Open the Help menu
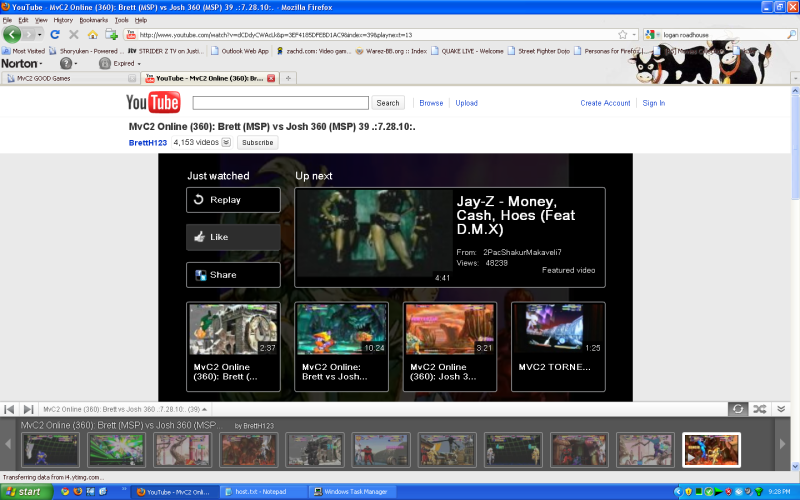The height and width of the screenshot is (500, 800). pos(141,20)
